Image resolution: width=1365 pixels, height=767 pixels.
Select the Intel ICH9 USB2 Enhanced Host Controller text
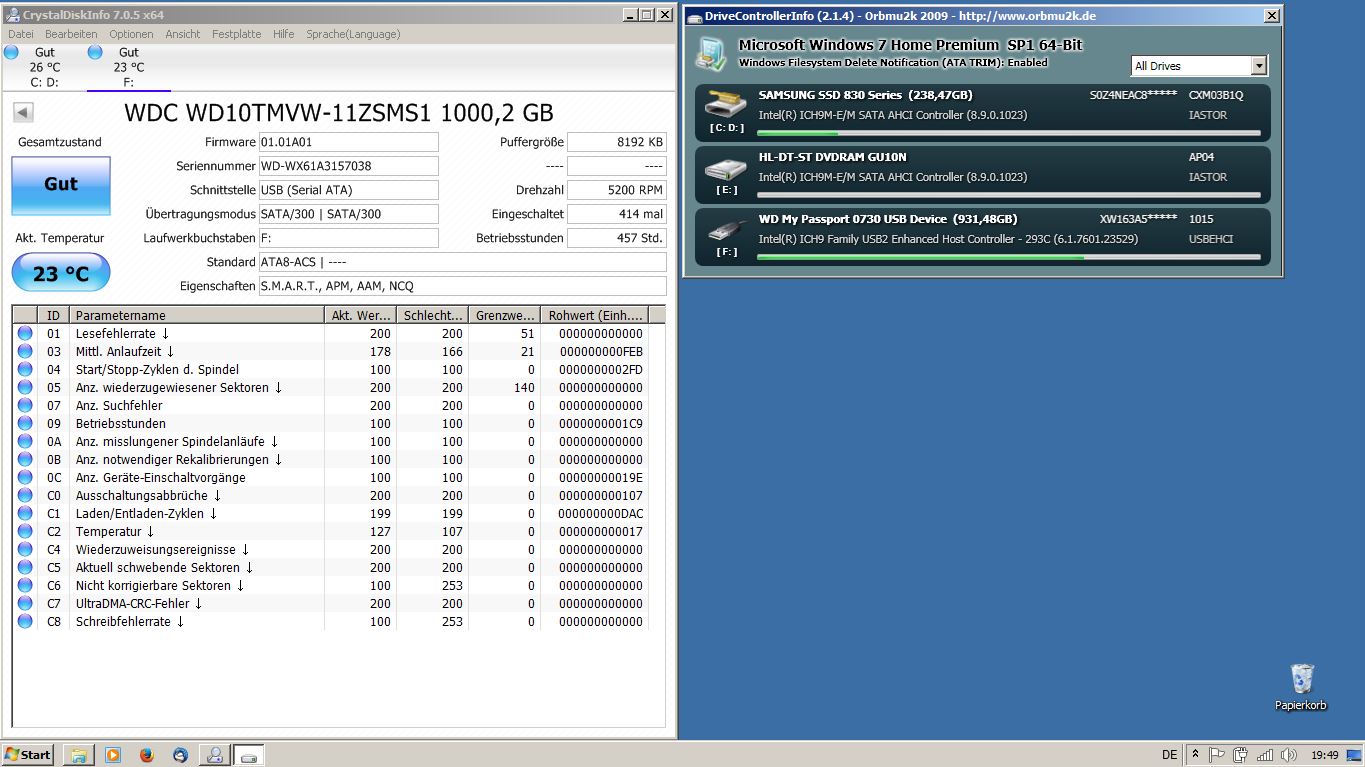click(948, 240)
